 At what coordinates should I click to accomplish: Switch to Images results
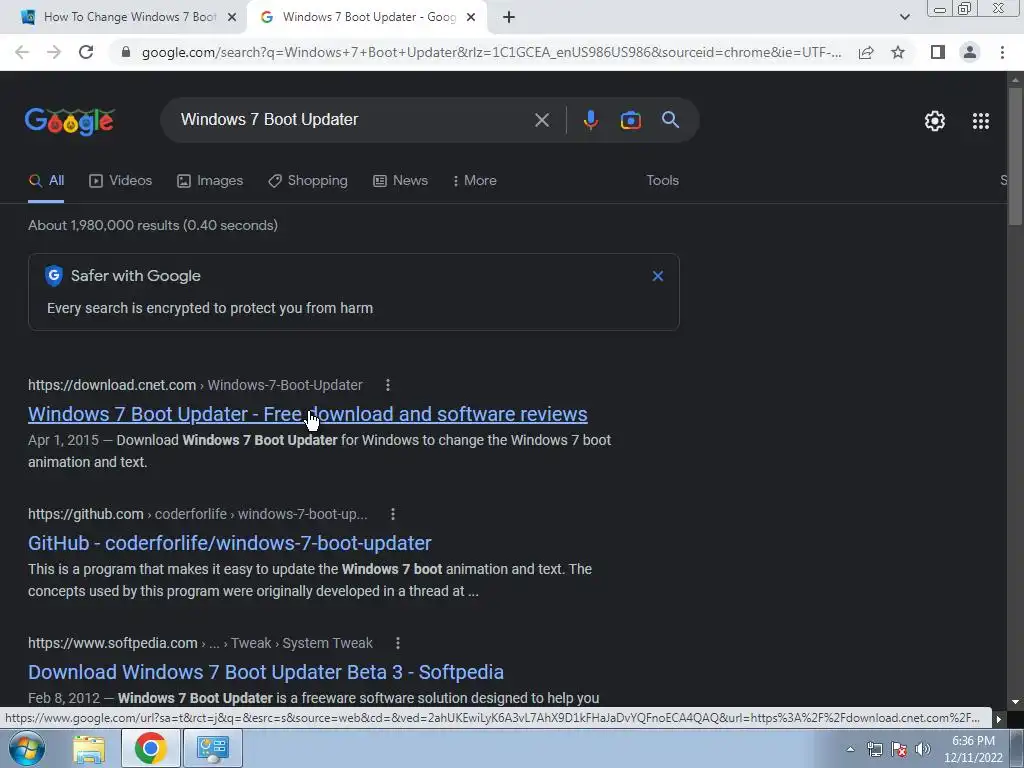click(x=210, y=181)
